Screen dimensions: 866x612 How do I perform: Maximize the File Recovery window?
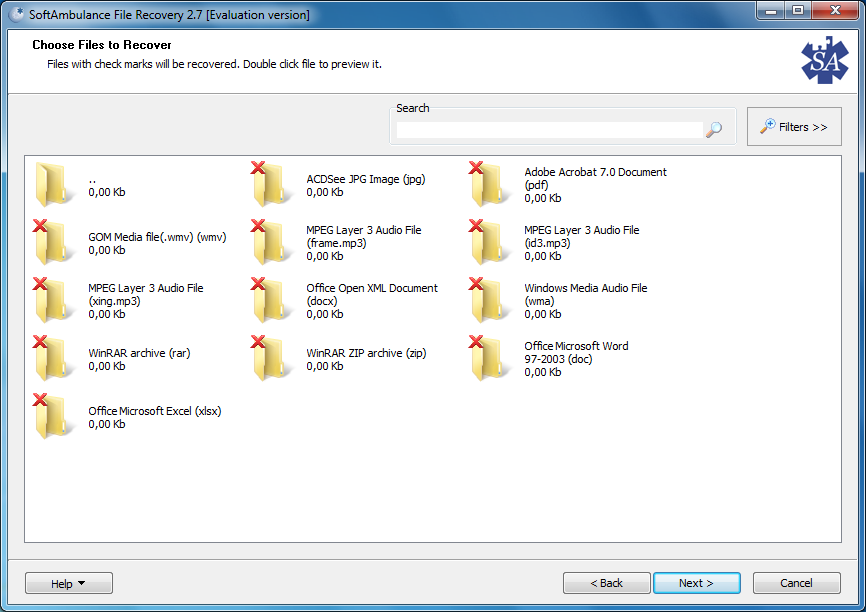pos(798,10)
